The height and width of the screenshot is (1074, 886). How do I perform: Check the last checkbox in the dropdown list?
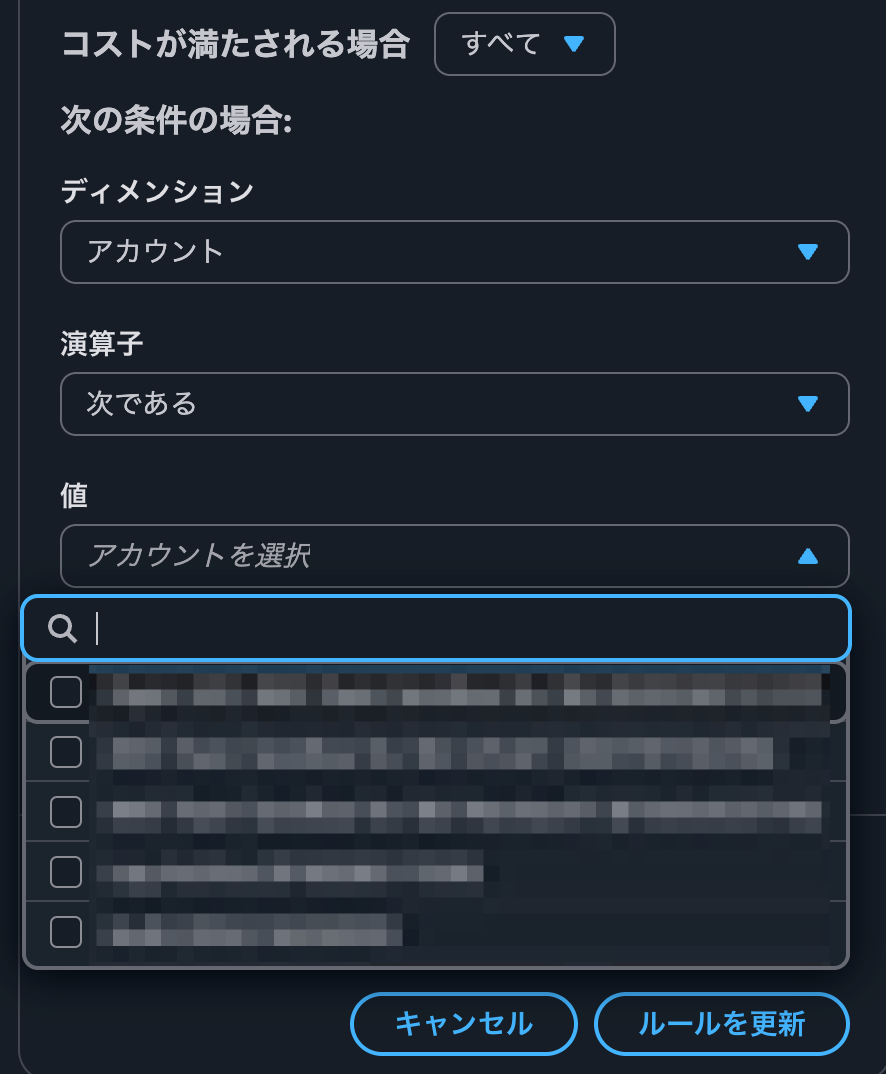click(65, 930)
